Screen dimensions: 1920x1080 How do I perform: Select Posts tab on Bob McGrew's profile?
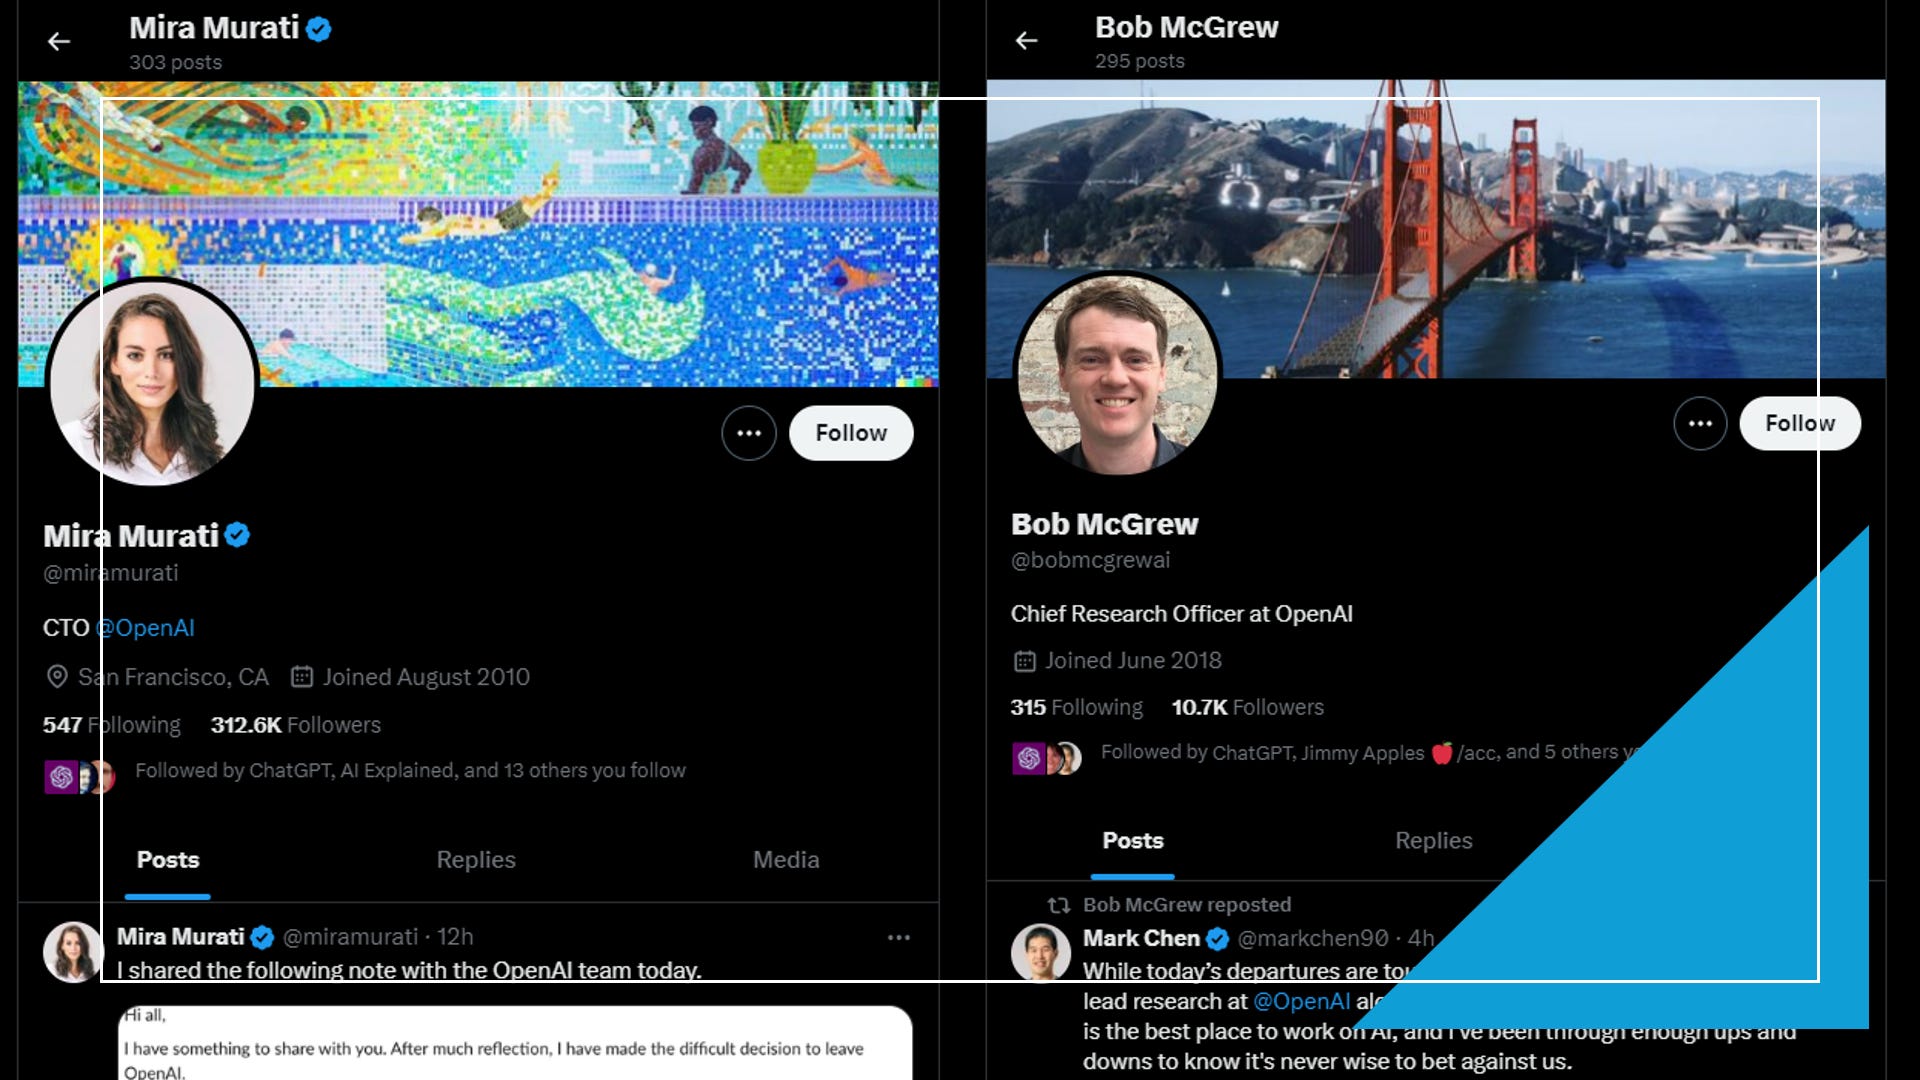coord(1133,841)
